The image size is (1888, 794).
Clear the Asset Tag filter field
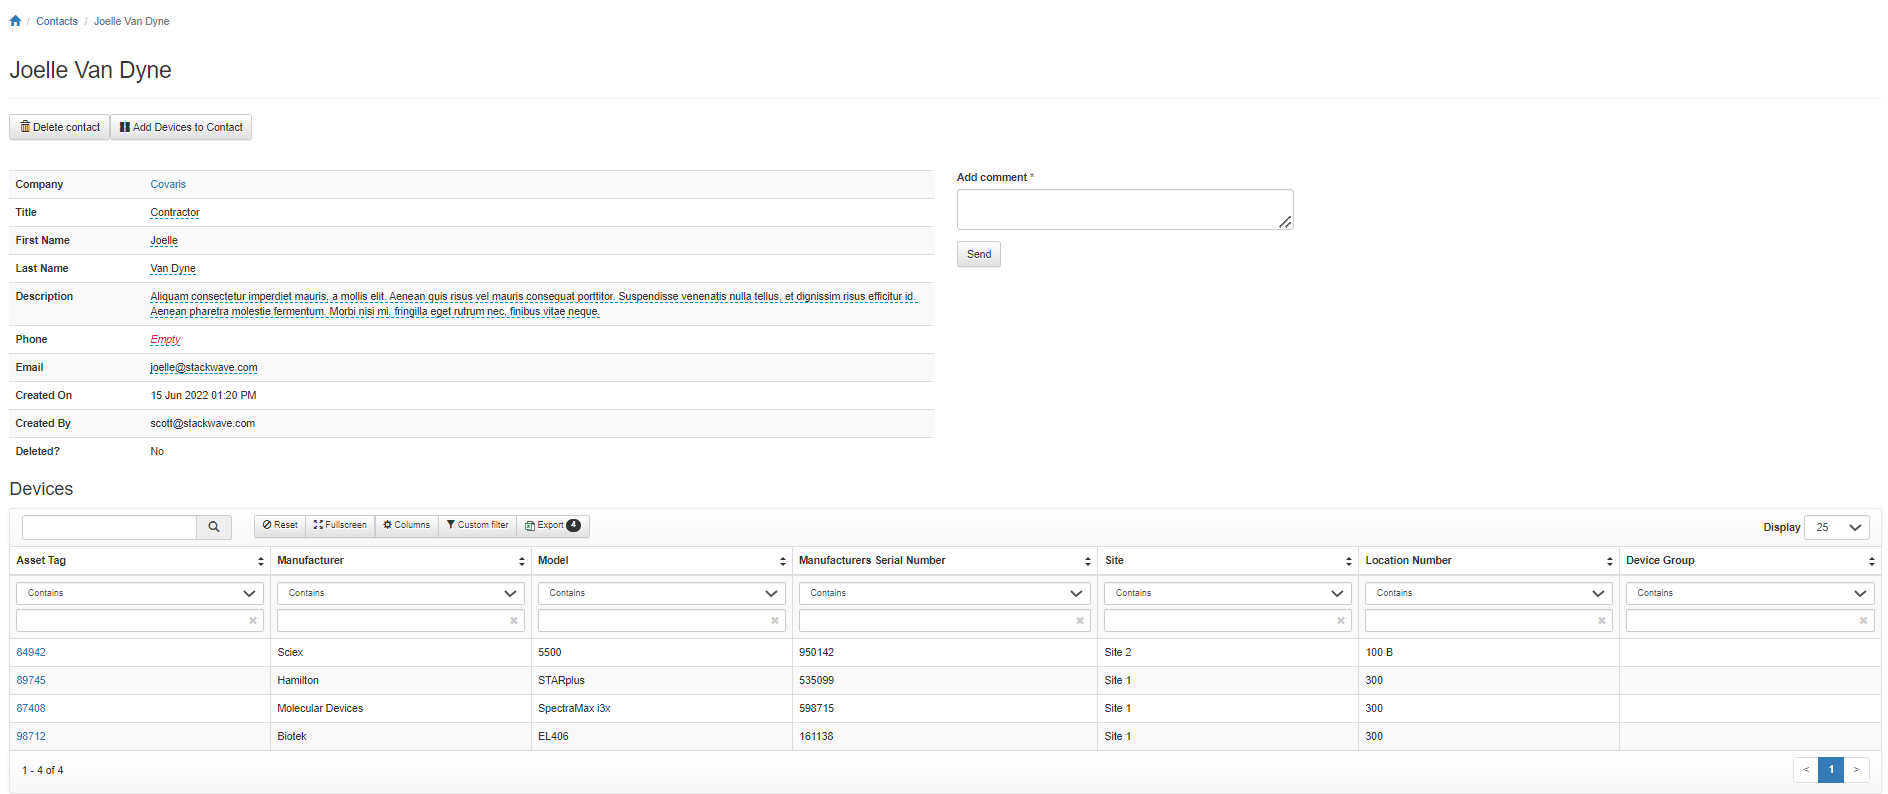[253, 621]
